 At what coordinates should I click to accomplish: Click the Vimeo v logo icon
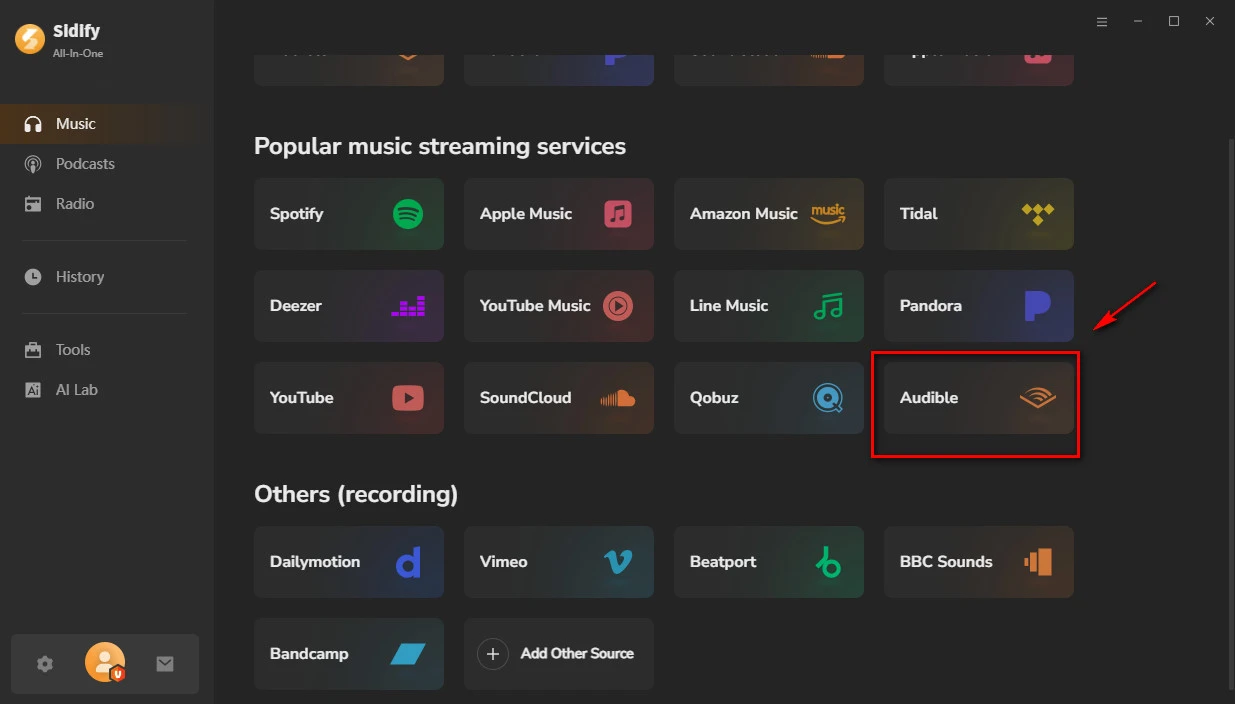click(x=618, y=562)
